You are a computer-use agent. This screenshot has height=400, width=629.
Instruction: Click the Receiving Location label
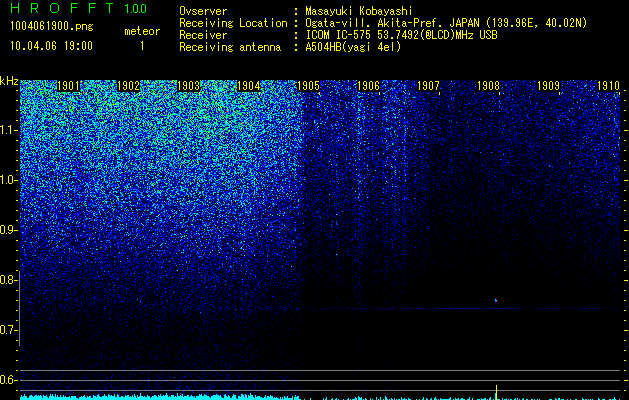pyautogui.click(x=233, y=23)
